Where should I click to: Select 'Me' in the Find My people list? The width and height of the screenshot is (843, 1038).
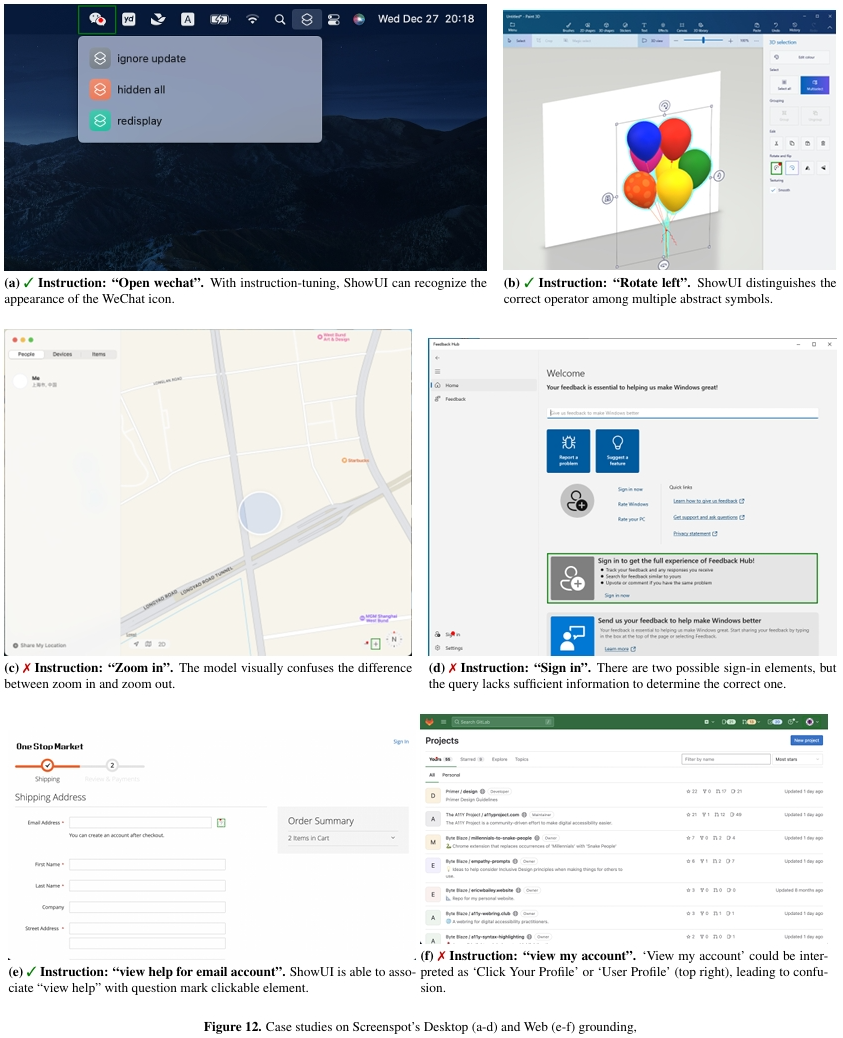click(63, 381)
